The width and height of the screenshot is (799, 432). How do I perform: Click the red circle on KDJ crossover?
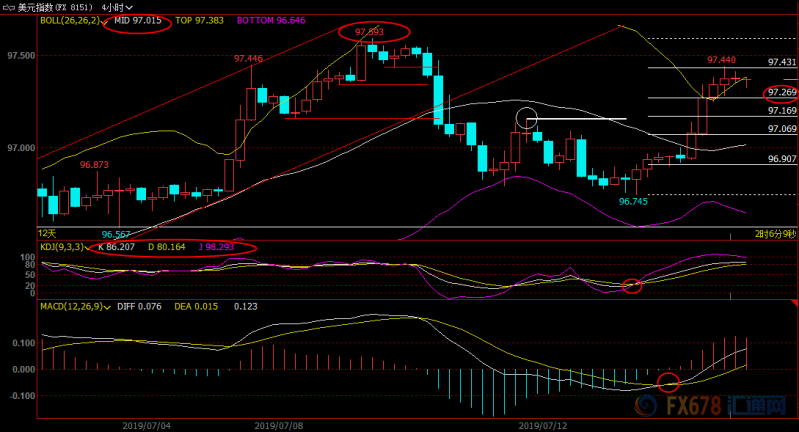pos(632,286)
